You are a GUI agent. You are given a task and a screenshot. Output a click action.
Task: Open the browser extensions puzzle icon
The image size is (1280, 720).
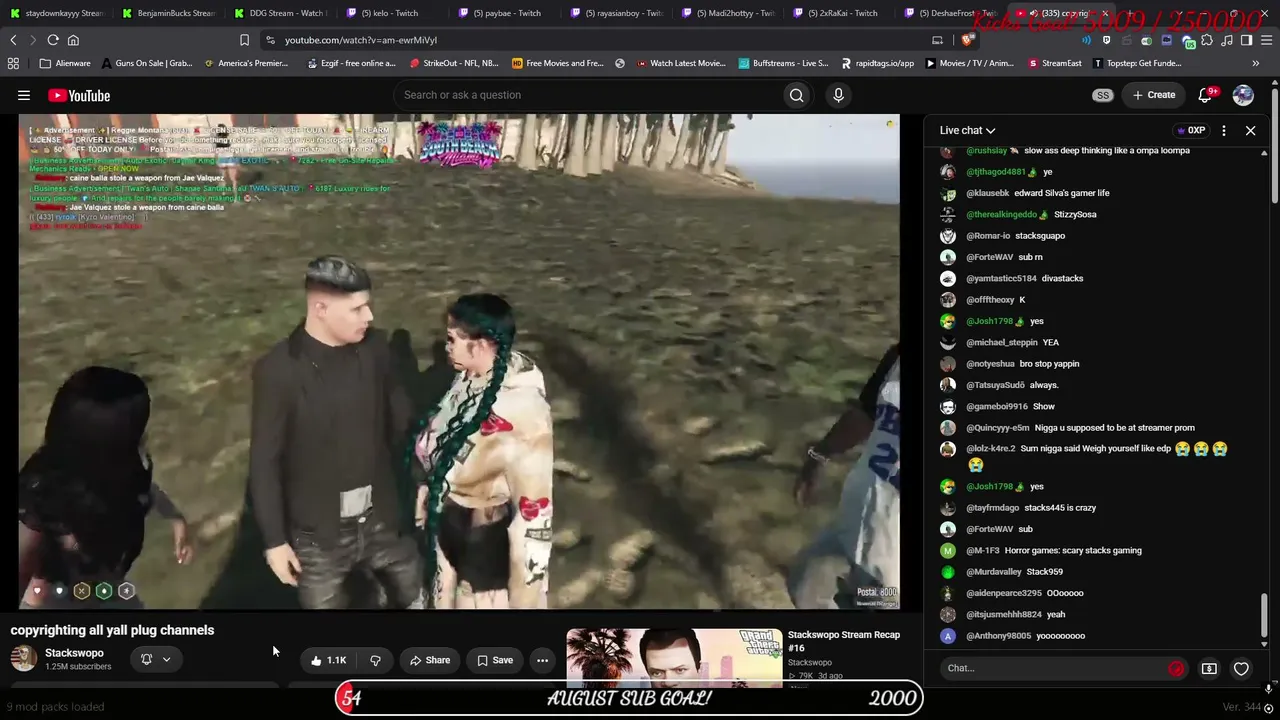click(x=1207, y=40)
